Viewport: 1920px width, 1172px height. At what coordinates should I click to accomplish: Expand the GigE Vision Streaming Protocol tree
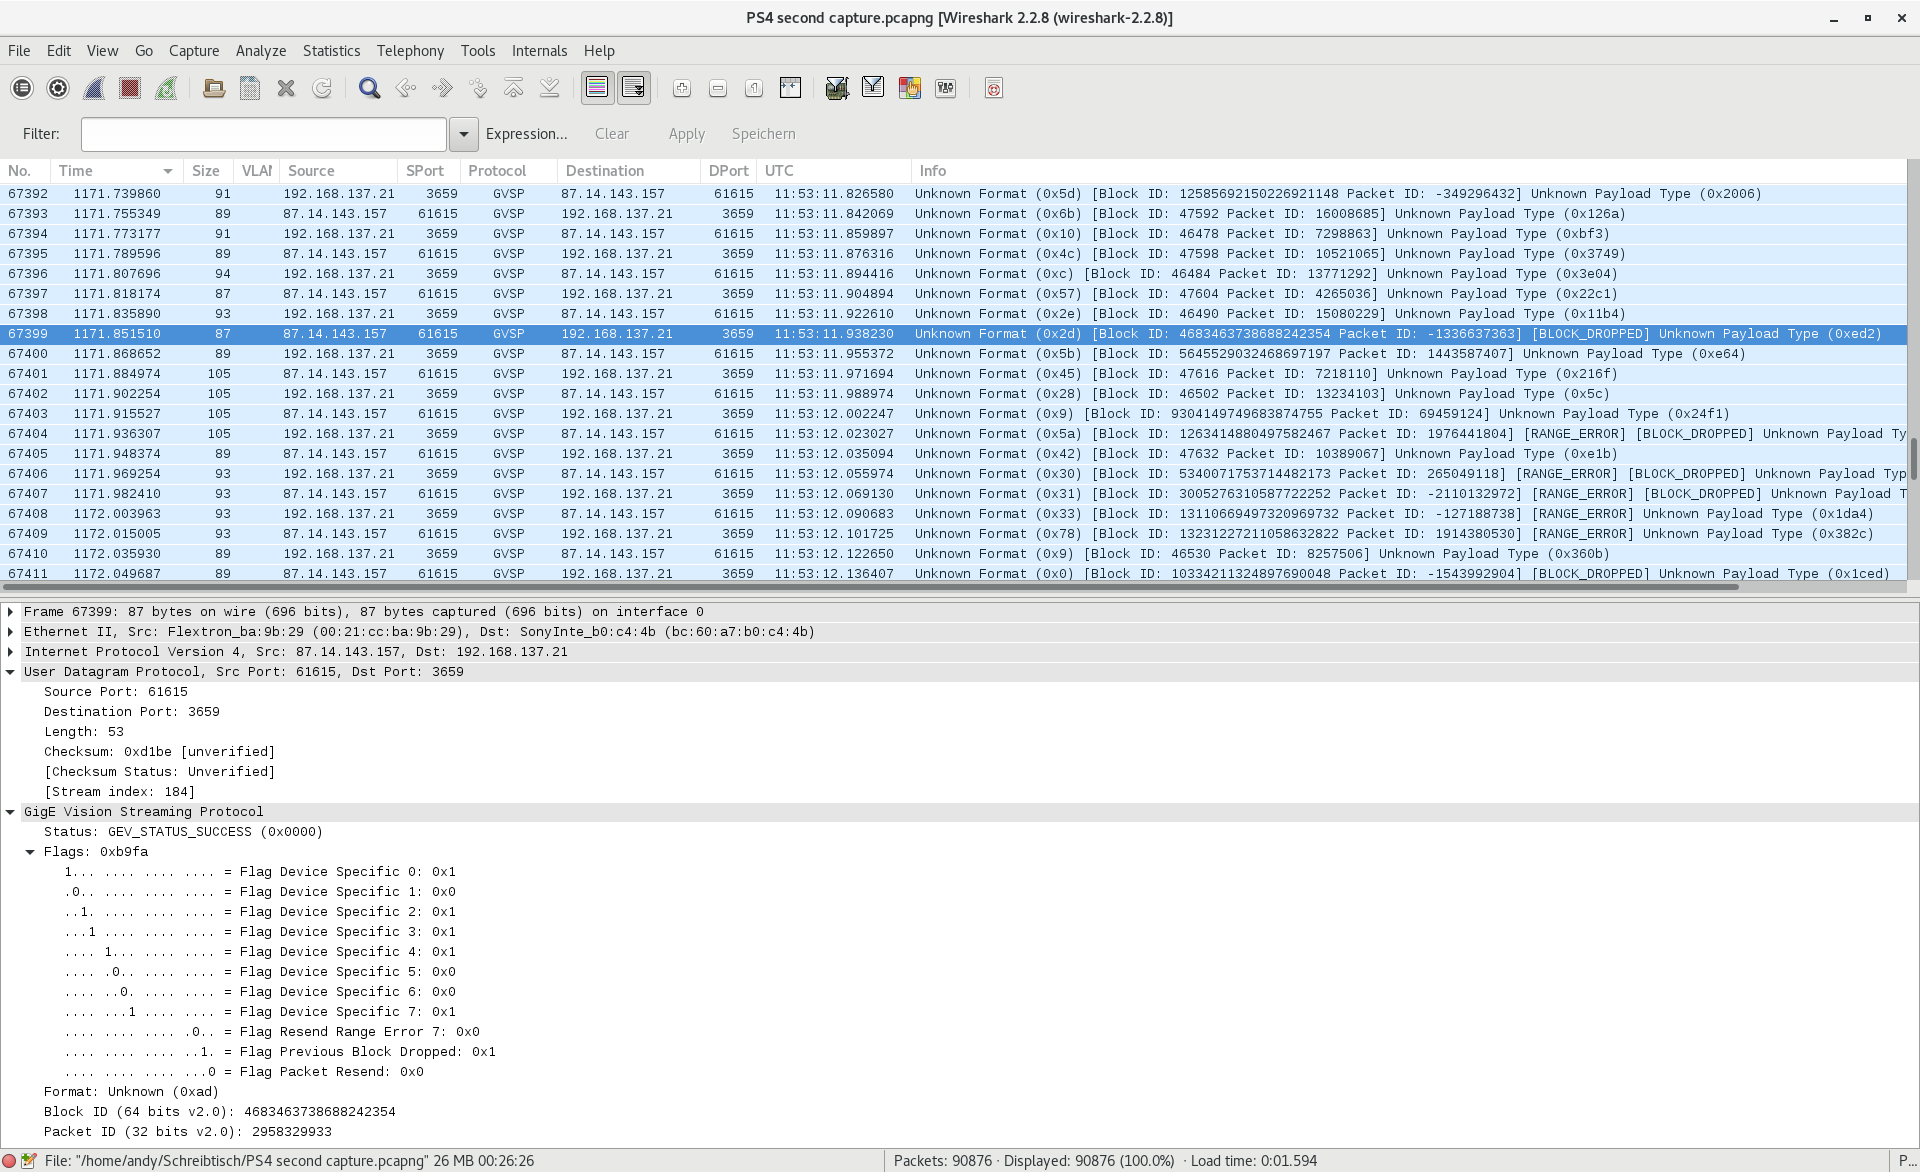[x=15, y=810]
